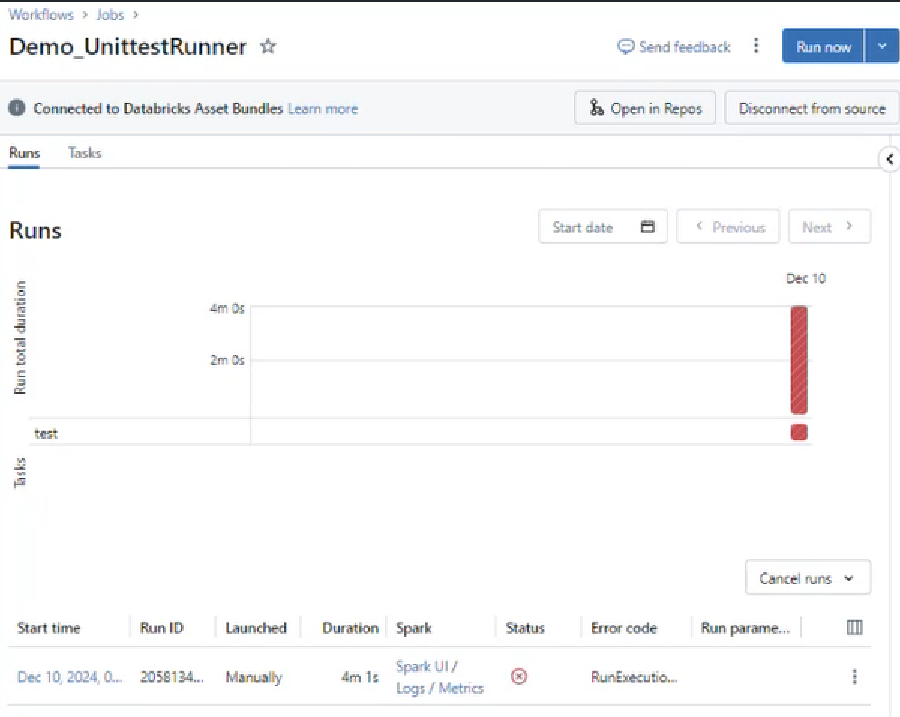
Task: Click the Manually launched cell
Action: tap(254, 677)
